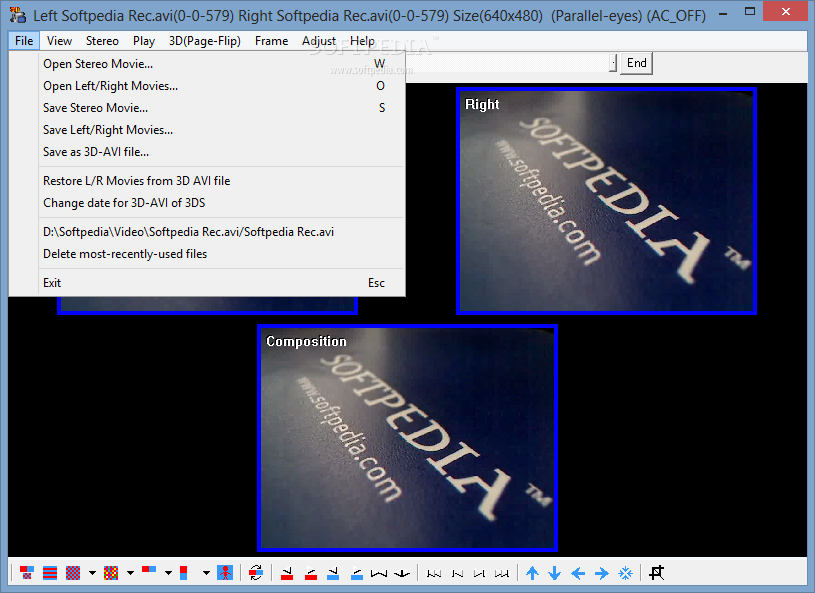815x593 pixels.
Task: Open the 3D(Page-Flip) menu
Action: click(205, 41)
